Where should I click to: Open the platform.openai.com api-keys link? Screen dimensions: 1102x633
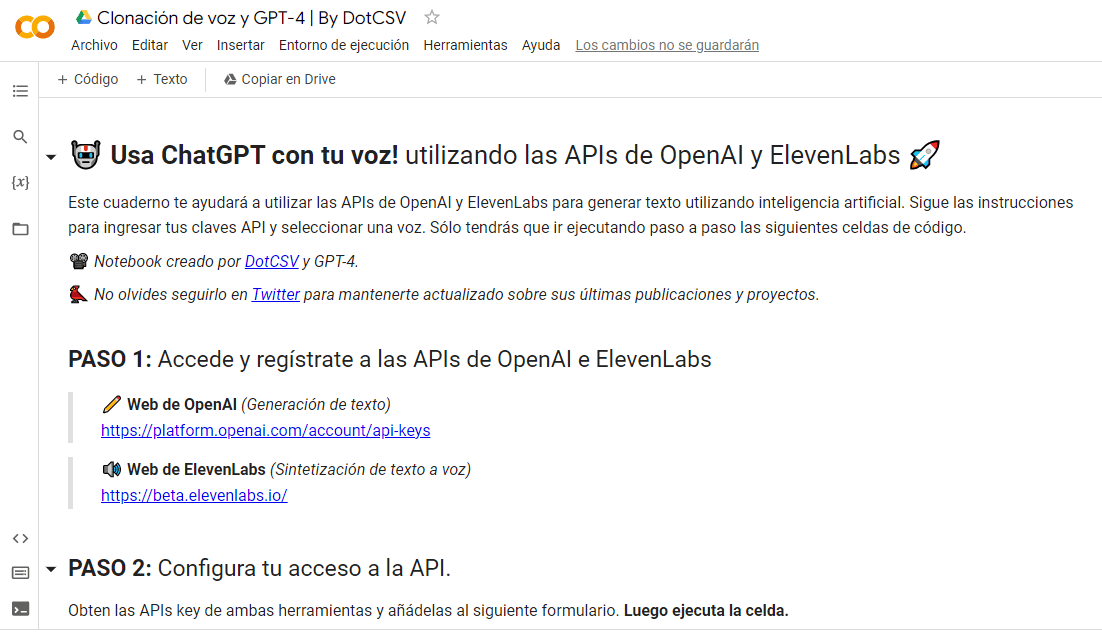(266, 430)
